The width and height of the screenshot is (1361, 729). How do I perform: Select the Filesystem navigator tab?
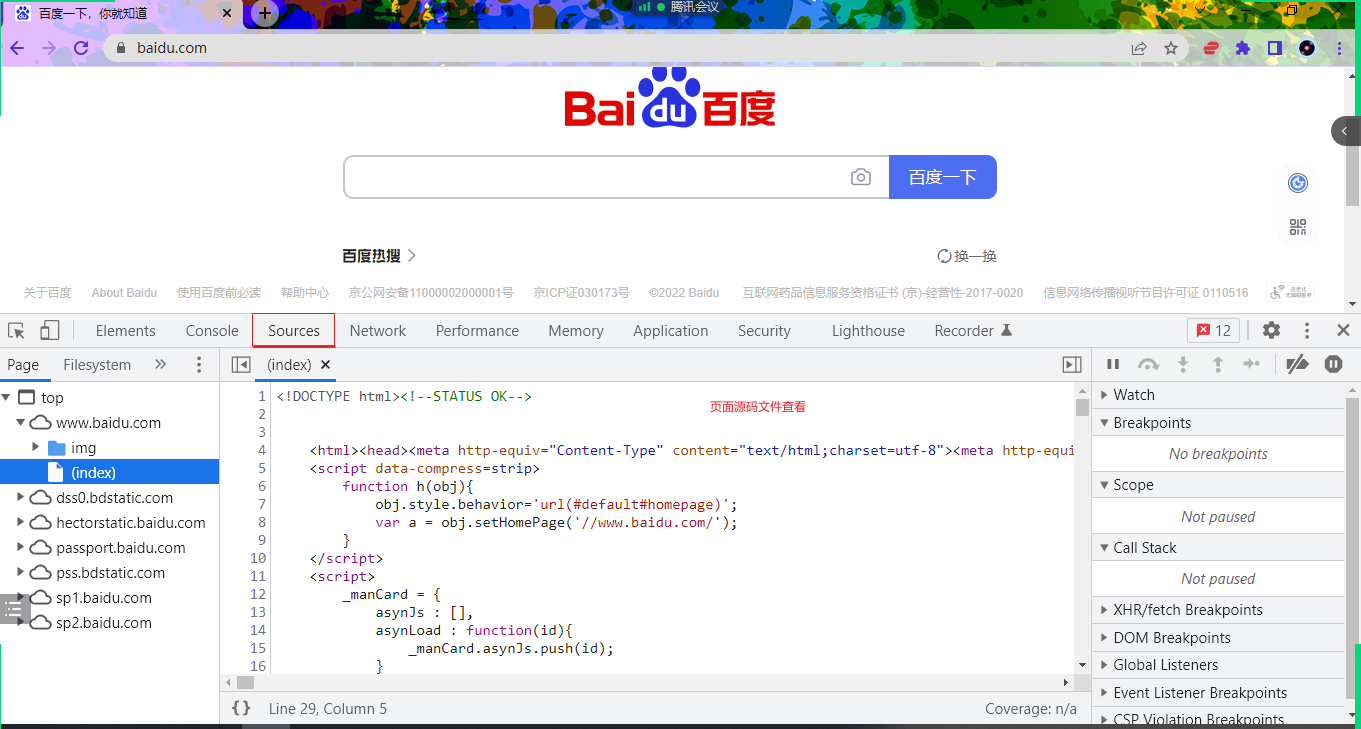(97, 365)
